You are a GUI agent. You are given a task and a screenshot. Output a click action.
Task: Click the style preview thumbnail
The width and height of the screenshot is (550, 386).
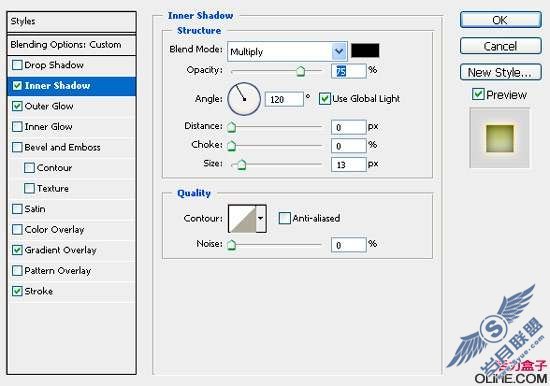[x=499, y=138]
